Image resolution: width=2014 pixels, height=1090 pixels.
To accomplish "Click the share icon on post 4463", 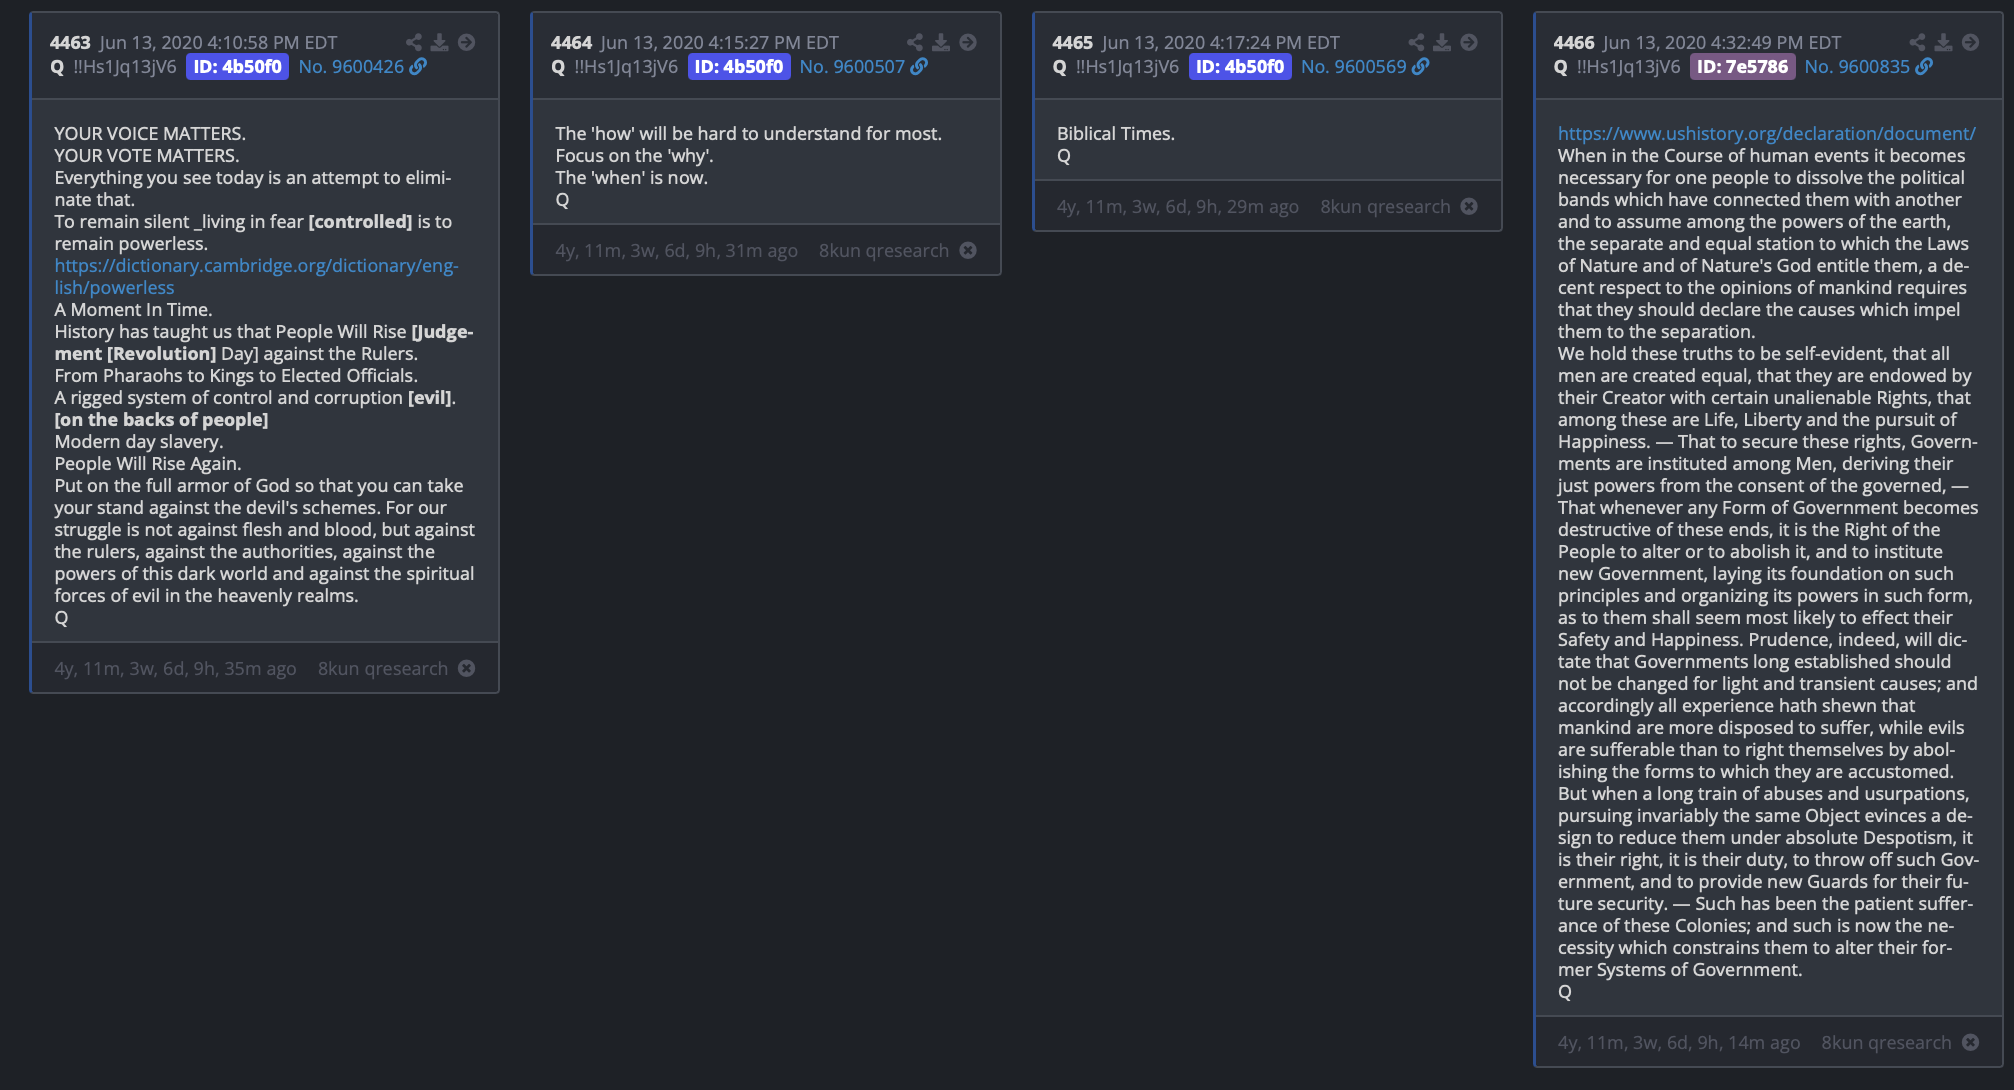I will point(413,42).
